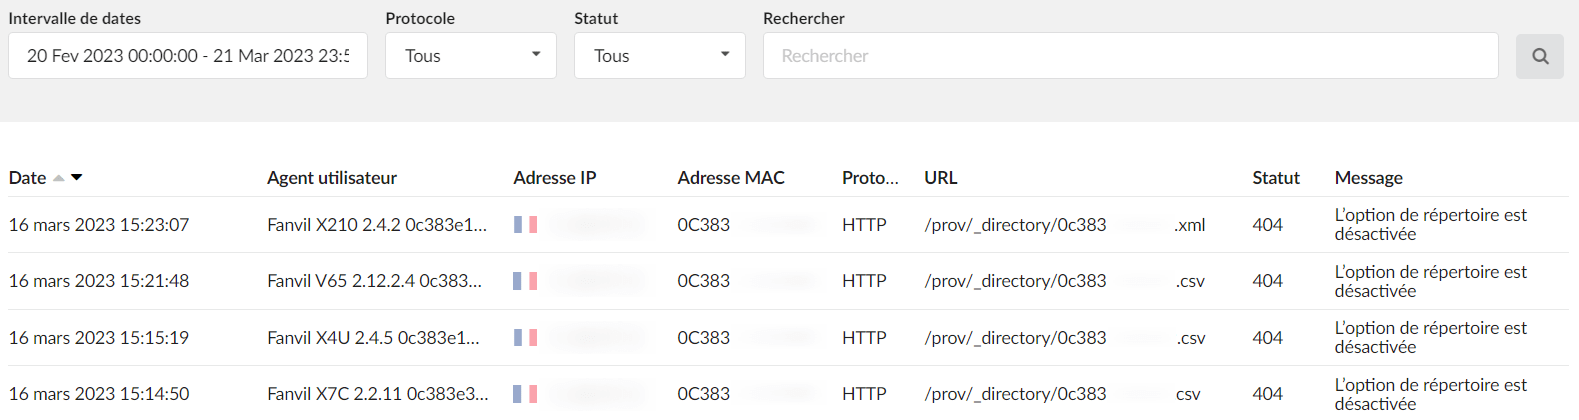This screenshot has width=1579, height=420.
Task: Sort by the Agent utilisateur column header
Action: [332, 178]
